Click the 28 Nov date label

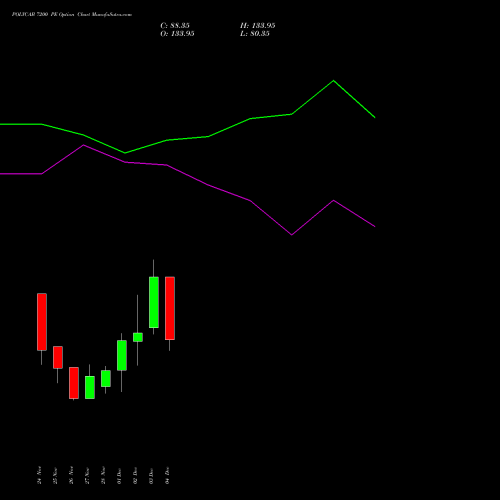point(103,475)
